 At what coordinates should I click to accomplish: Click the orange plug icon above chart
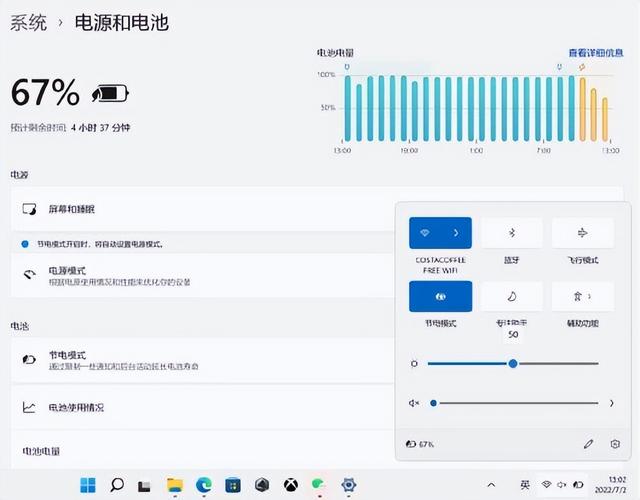(x=582, y=67)
